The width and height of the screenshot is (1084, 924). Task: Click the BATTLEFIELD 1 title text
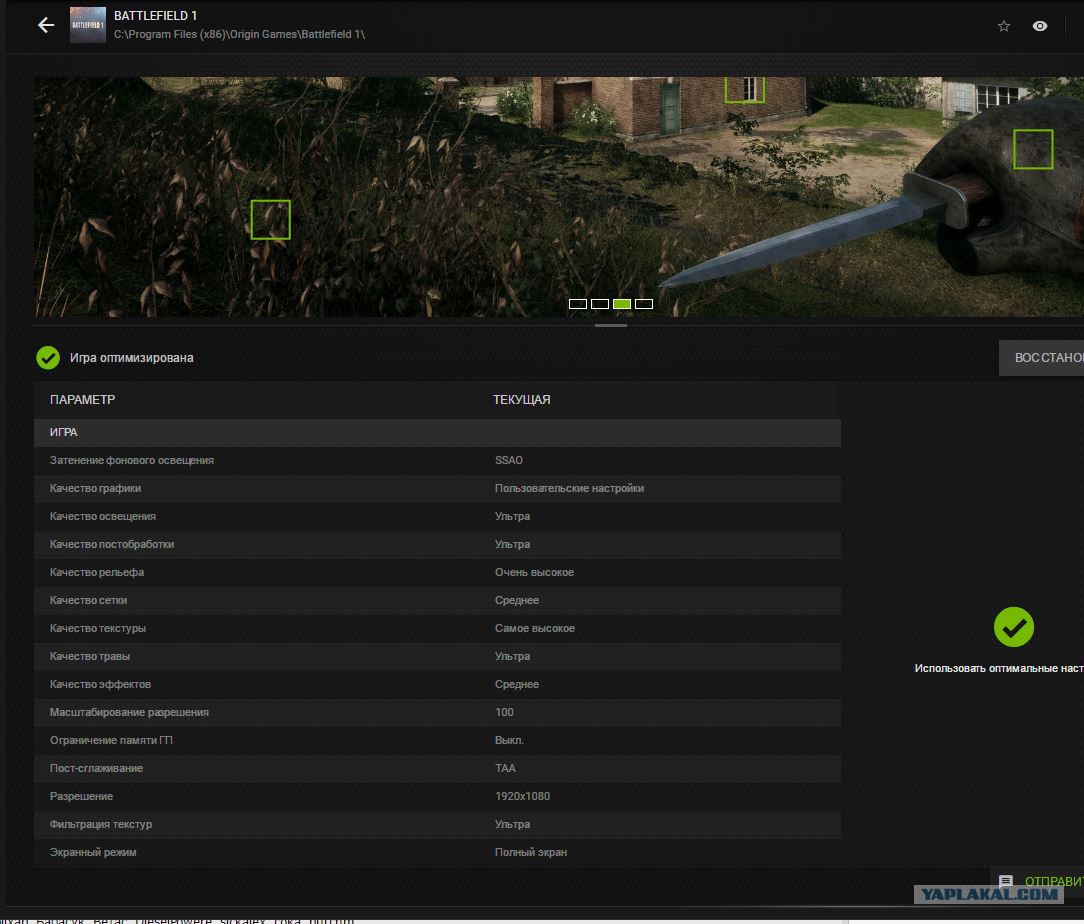[x=156, y=15]
